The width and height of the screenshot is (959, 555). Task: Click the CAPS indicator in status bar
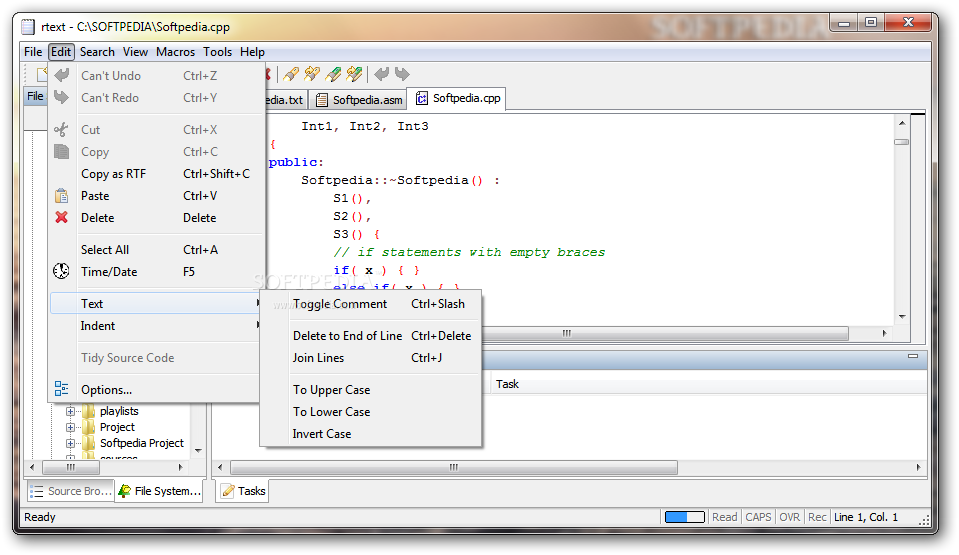click(x=758, y=517)
